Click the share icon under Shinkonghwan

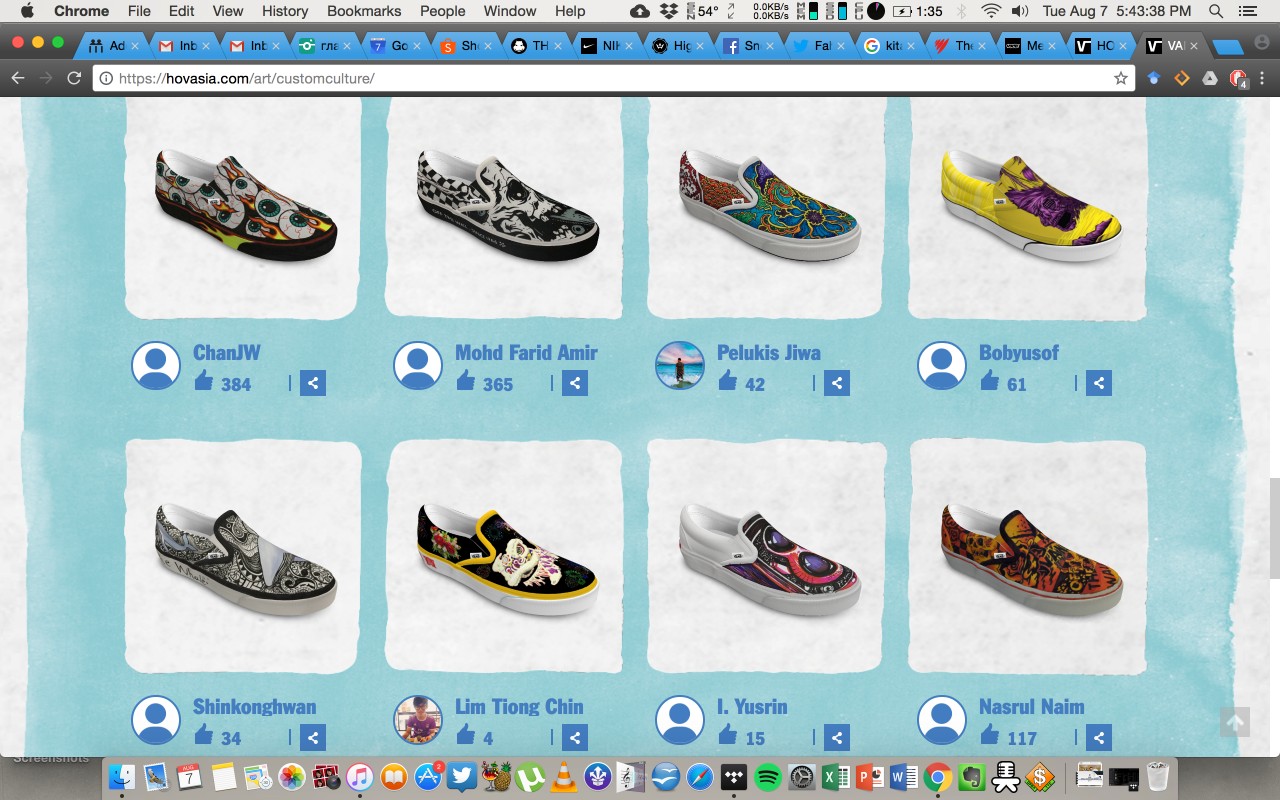313,738
